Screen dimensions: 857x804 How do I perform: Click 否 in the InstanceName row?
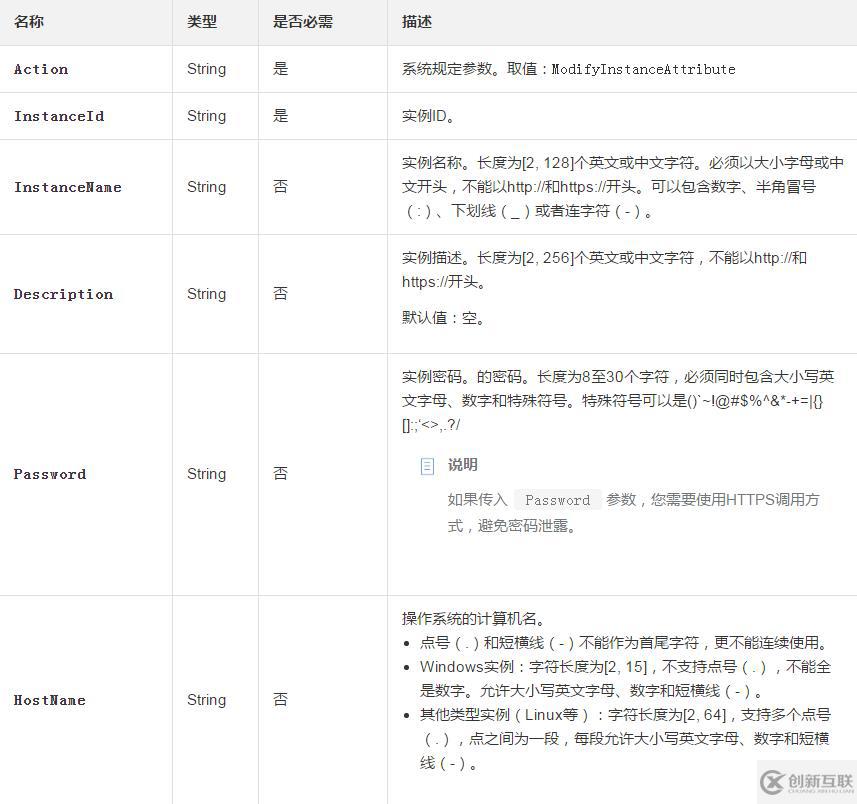click(280, 187)
